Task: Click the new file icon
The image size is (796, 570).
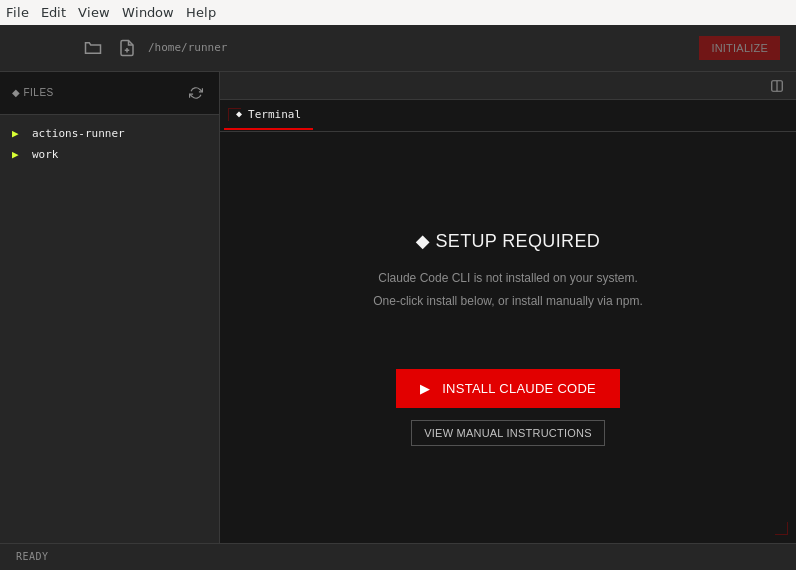Action: 127,48
